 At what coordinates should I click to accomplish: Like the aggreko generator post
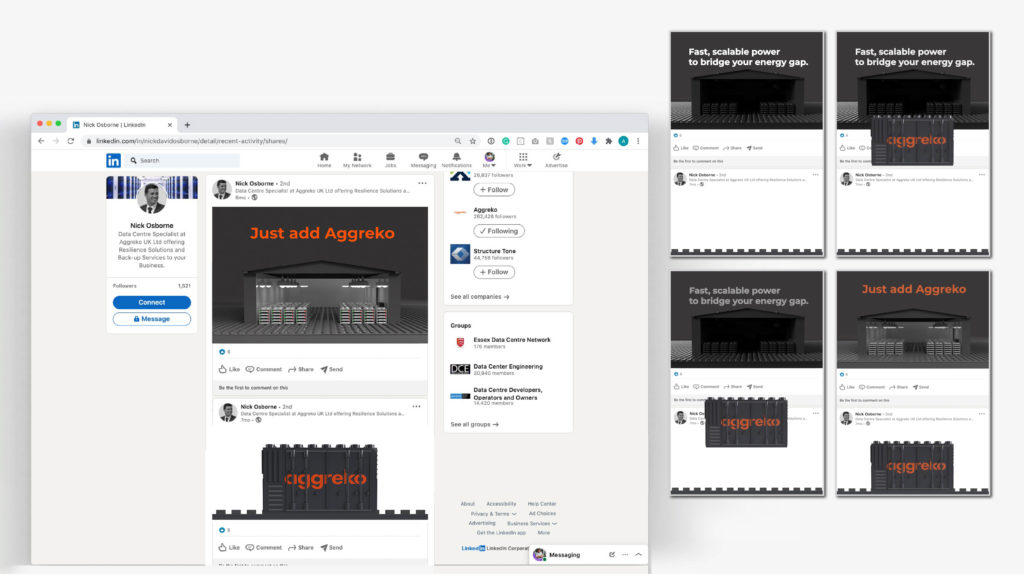click(x=229, y=548)
